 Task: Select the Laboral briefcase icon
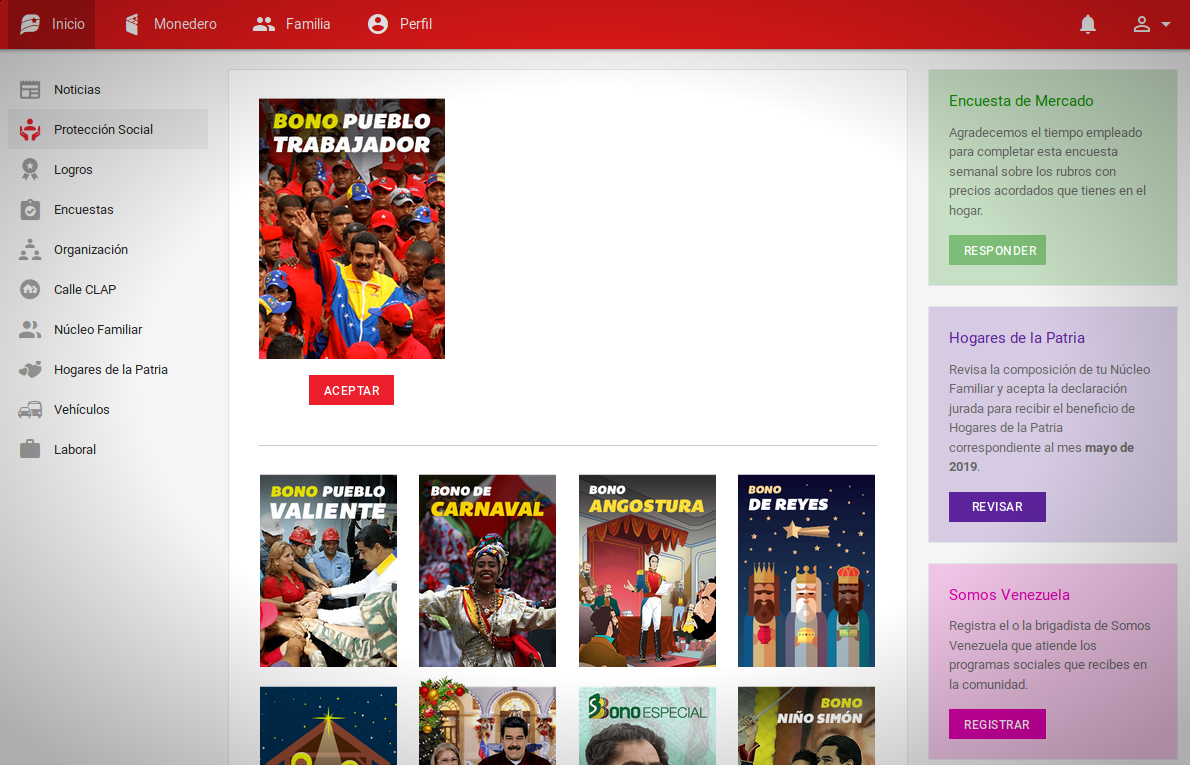[30, 450]
